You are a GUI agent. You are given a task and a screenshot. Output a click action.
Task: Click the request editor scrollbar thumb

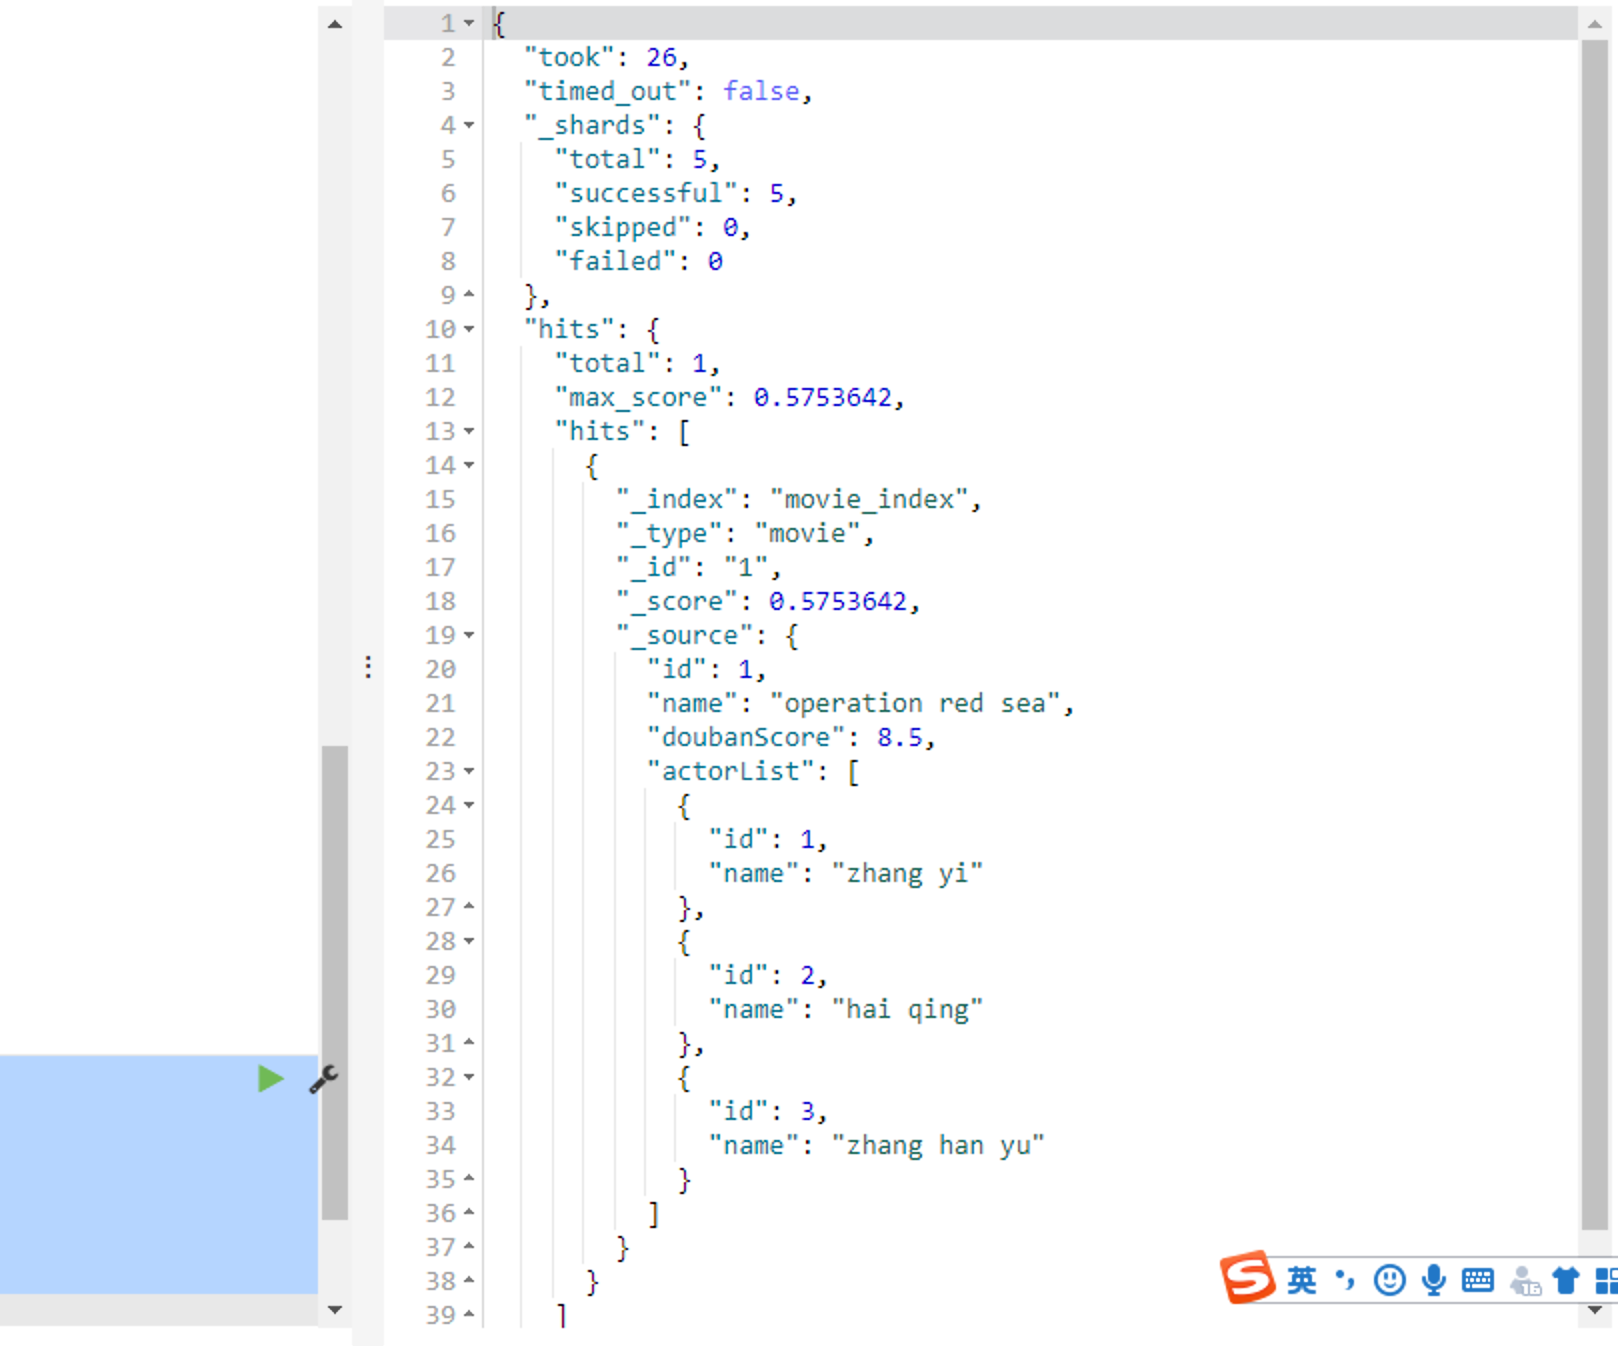(x=334, y=980)
